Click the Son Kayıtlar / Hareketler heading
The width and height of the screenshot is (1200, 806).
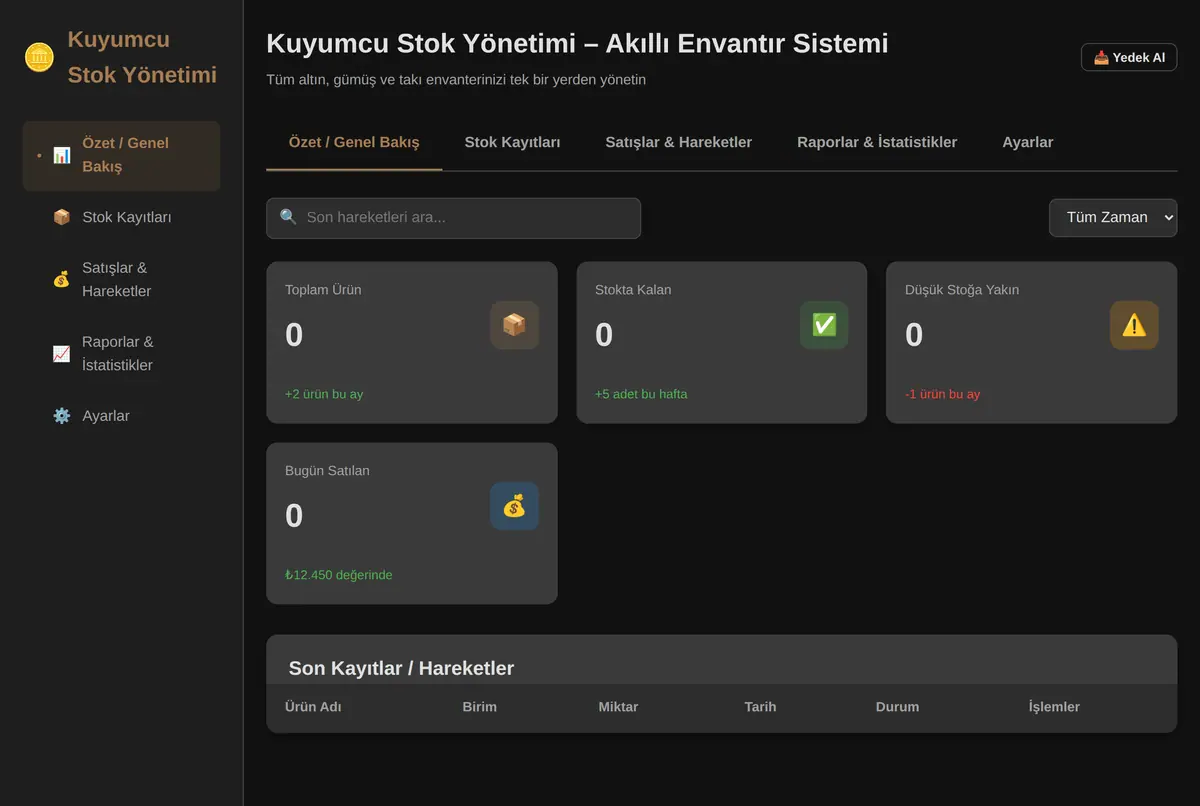point(401,668)
